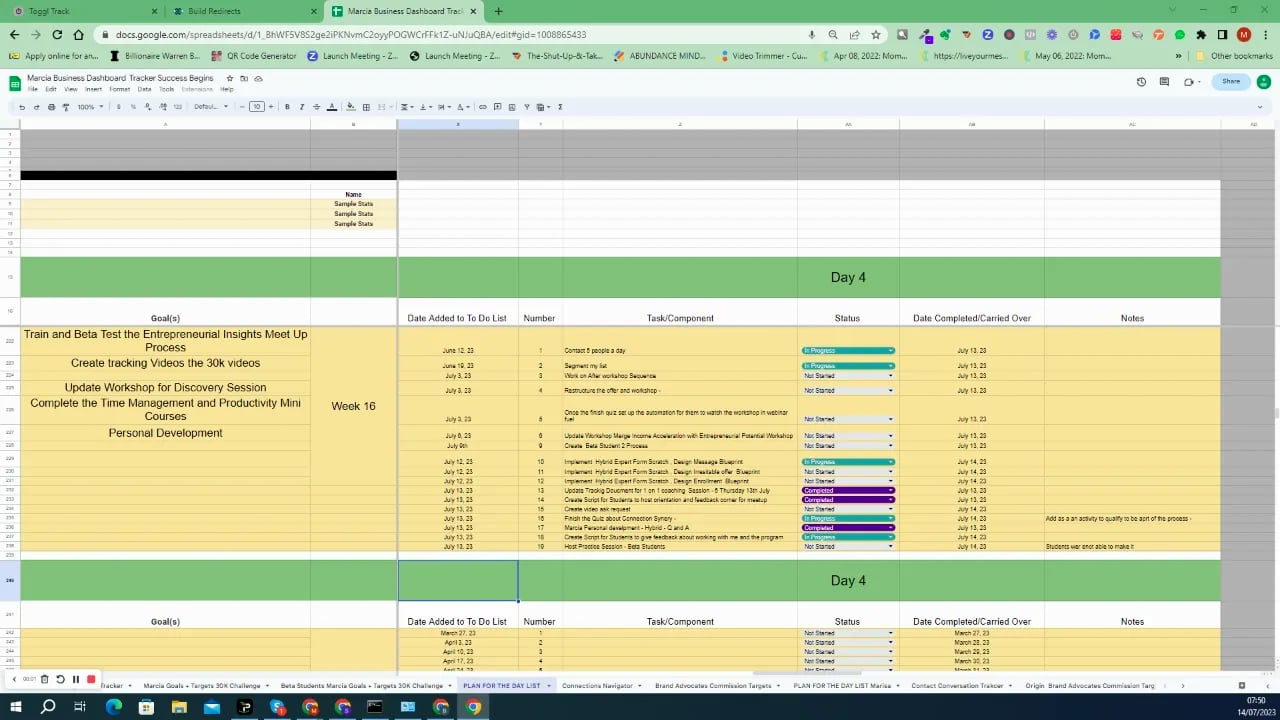The image size is (1280, 720).
Task: Click the Undo icon in toolbar
Action: pos(21,107)
